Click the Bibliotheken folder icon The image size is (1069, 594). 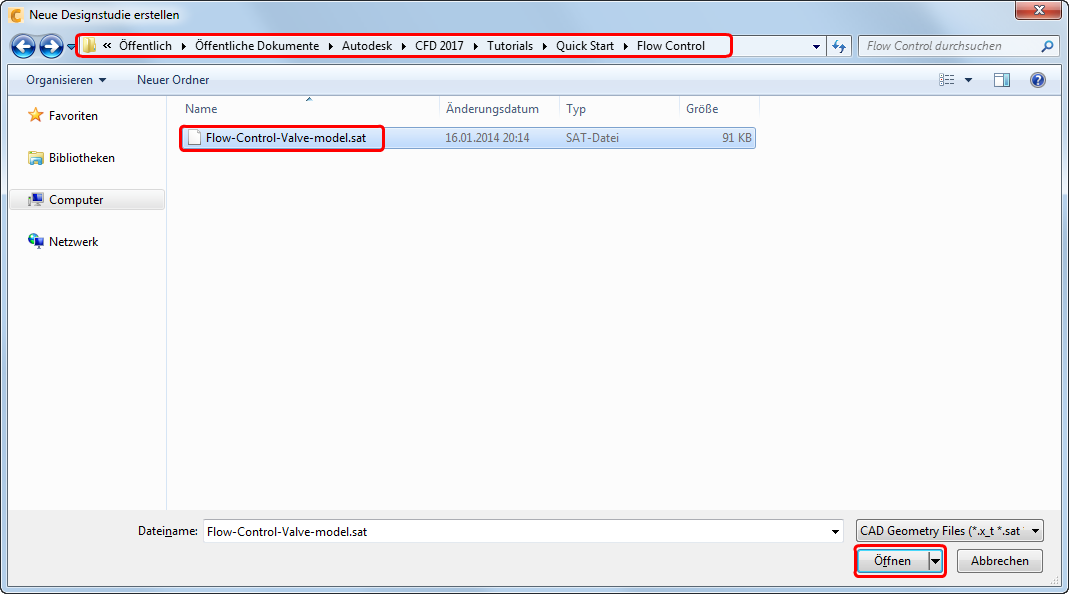(x=35, y=158)
